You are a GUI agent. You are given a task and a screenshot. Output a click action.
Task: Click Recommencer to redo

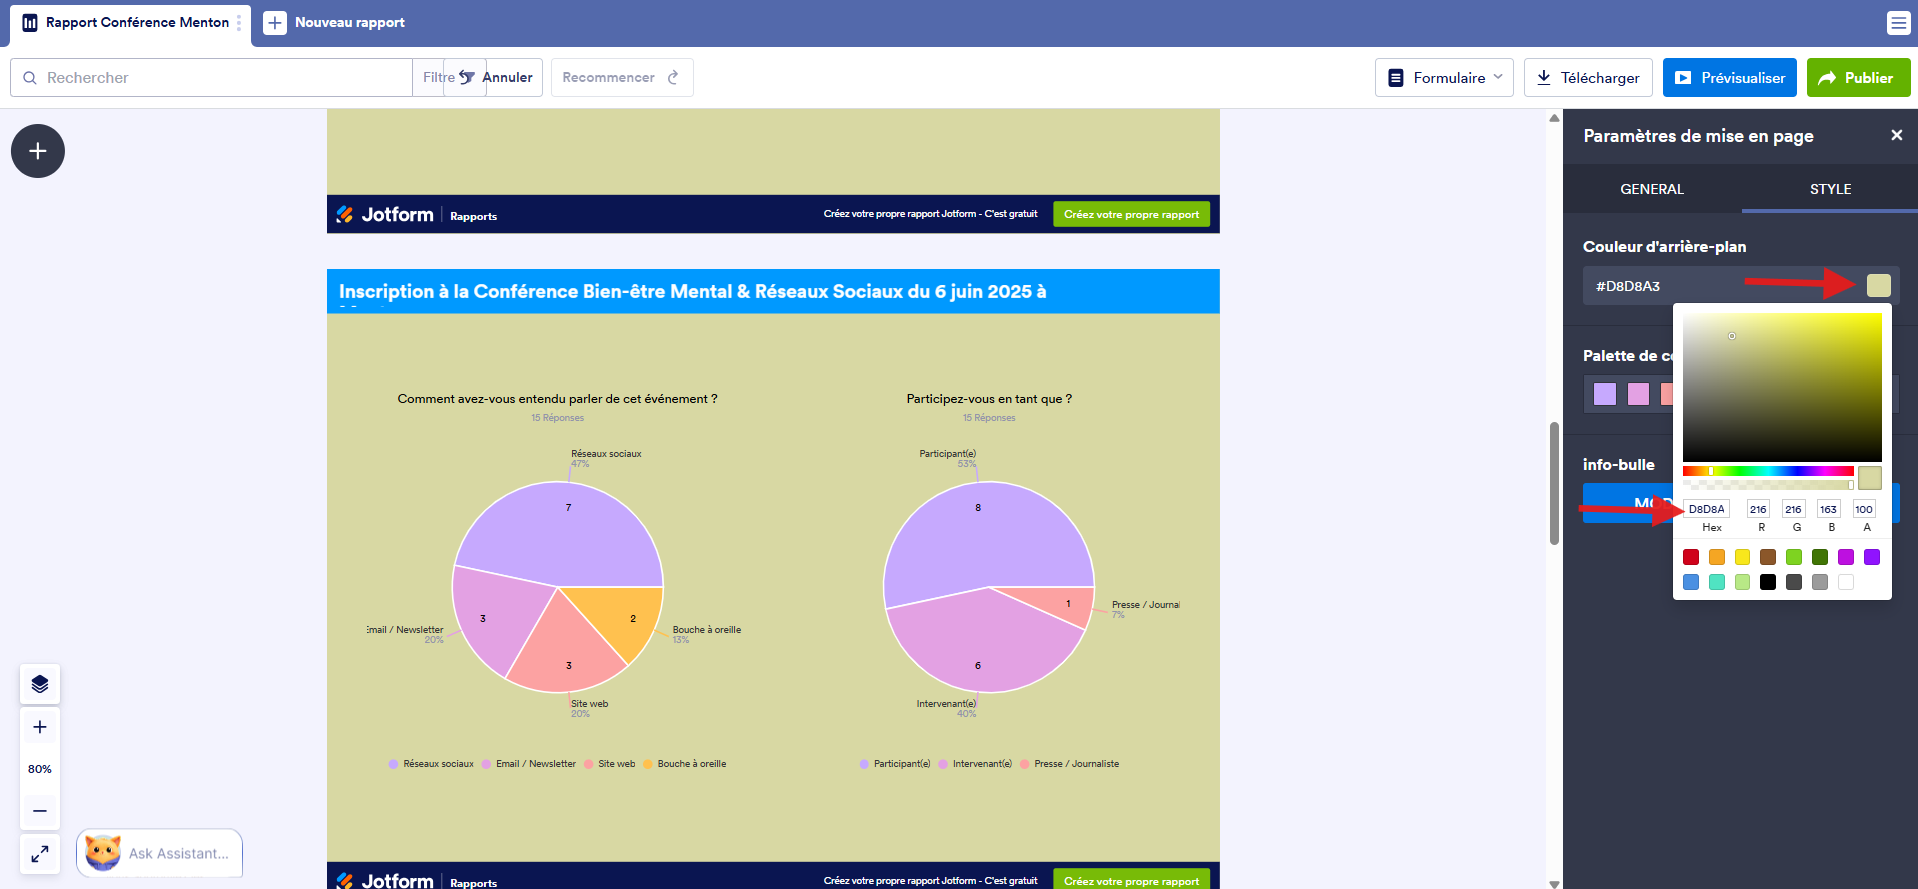(622, 77)
